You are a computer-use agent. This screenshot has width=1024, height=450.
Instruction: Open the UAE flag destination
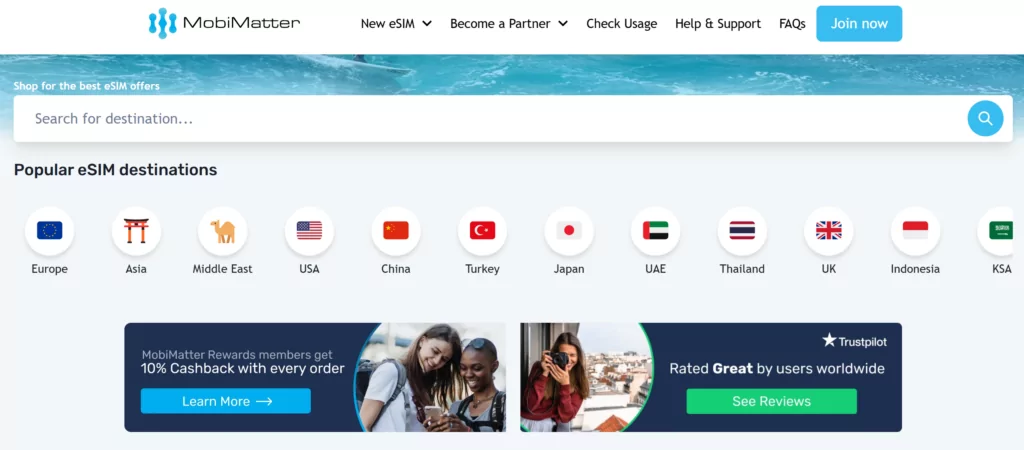[656, 231]
